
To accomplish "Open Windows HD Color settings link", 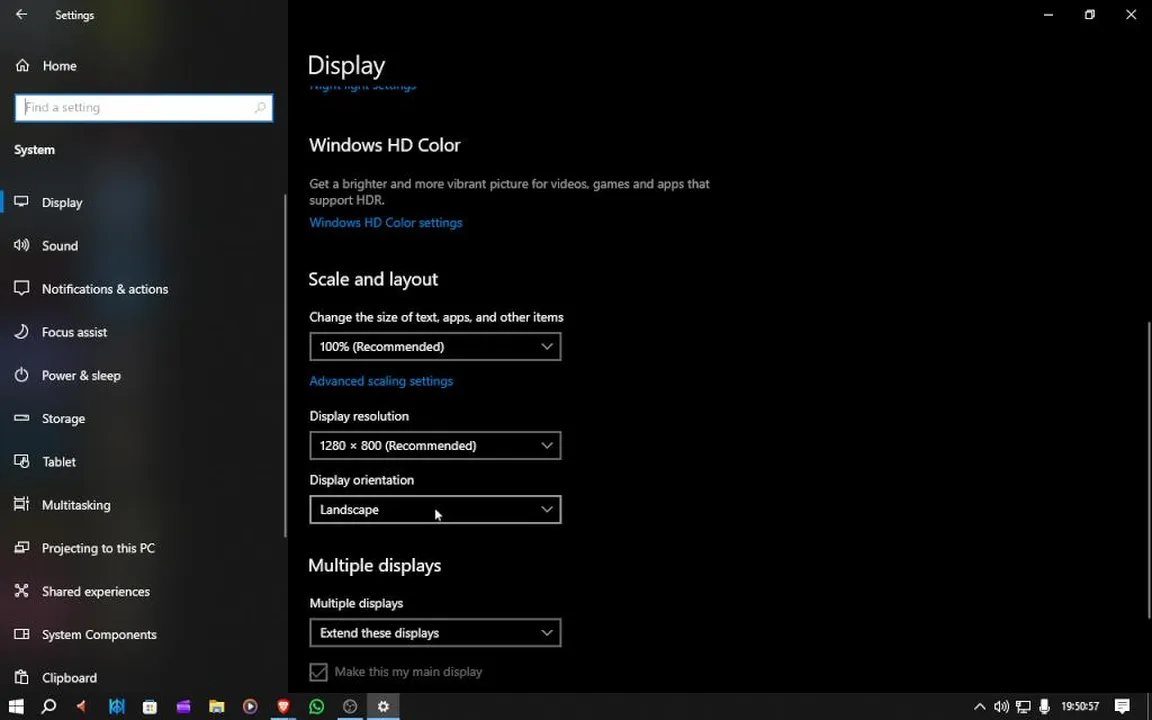I will 386,223.
